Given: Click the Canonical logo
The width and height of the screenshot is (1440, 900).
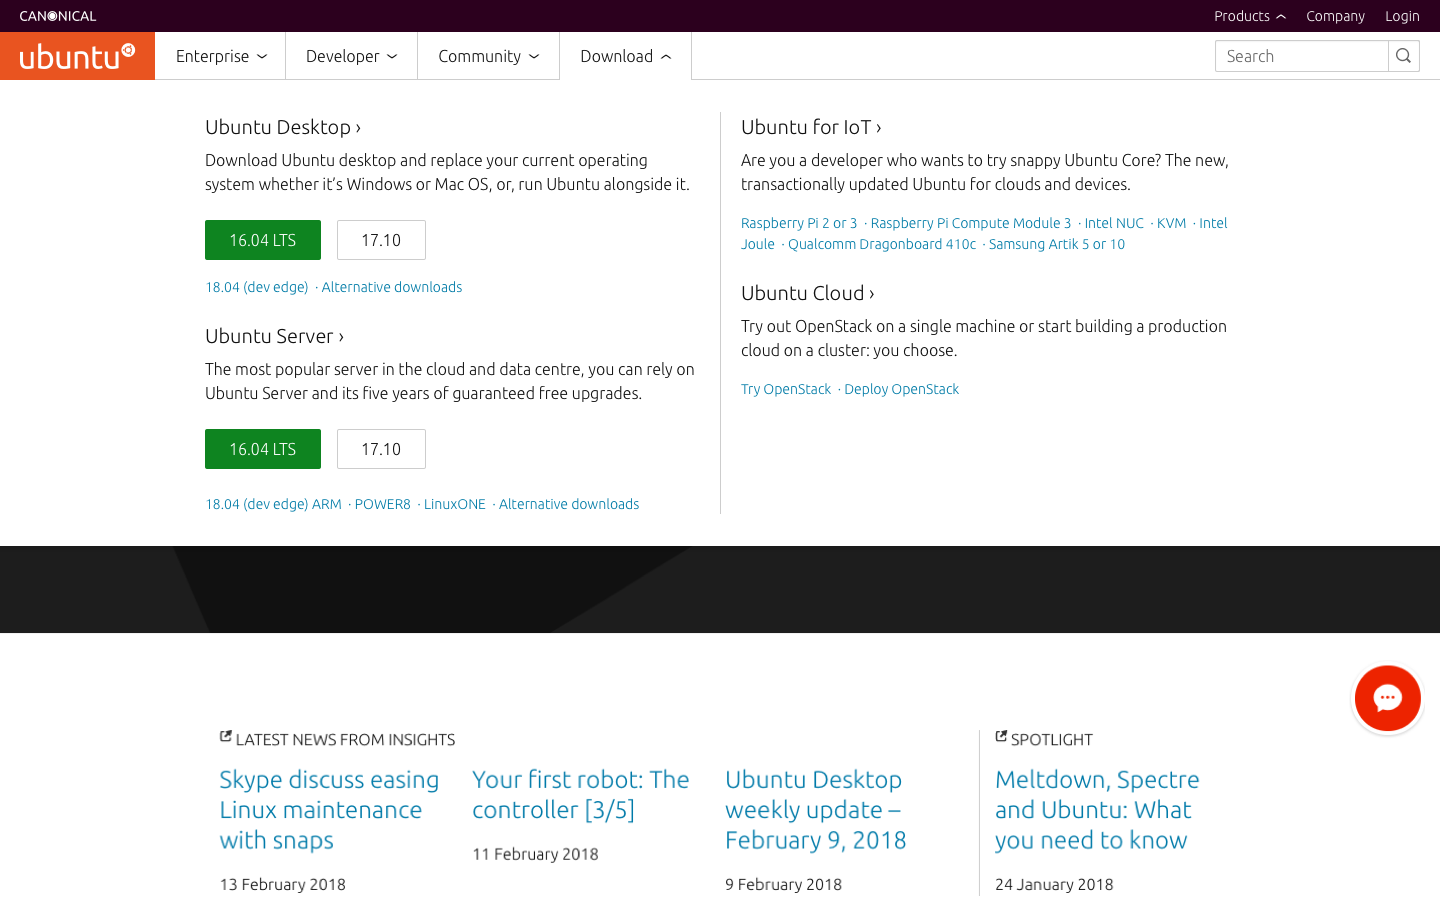Looking at the screenshot, I should tap(58, 16).
